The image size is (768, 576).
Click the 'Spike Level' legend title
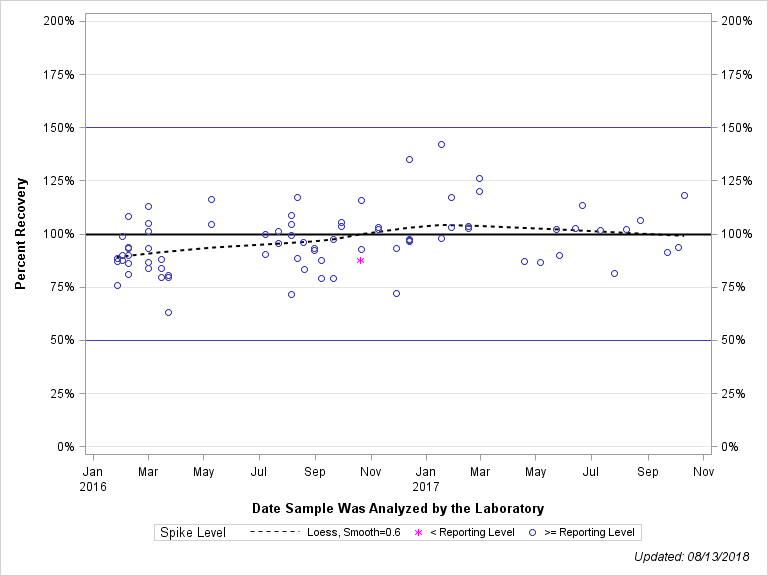pos(193,532)
